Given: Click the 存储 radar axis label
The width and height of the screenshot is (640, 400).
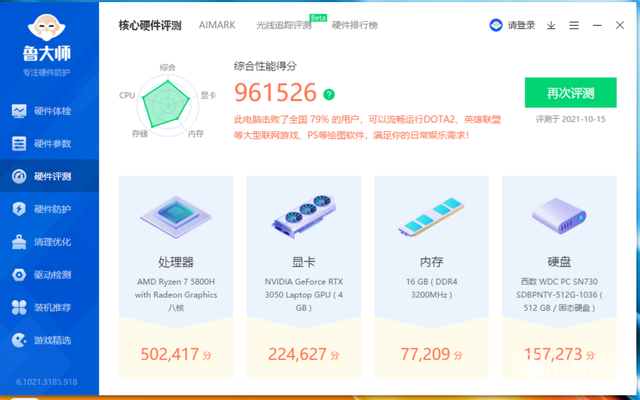Looking at the screenshot, I should click(x=140, y=133).
